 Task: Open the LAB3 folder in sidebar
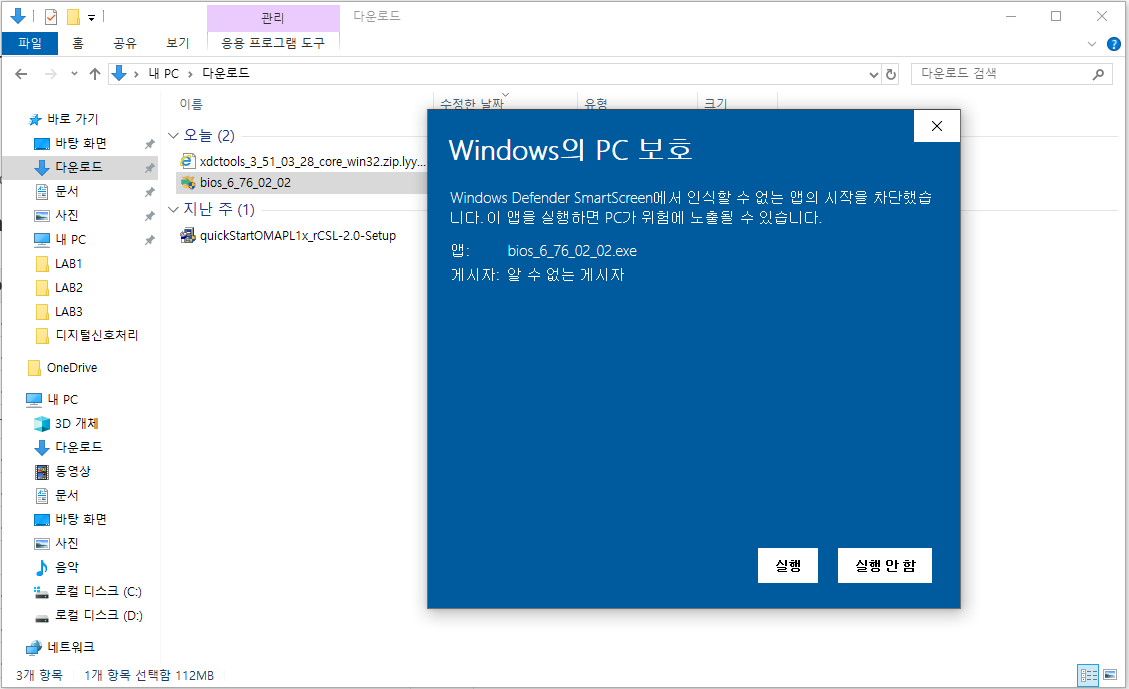68,312
